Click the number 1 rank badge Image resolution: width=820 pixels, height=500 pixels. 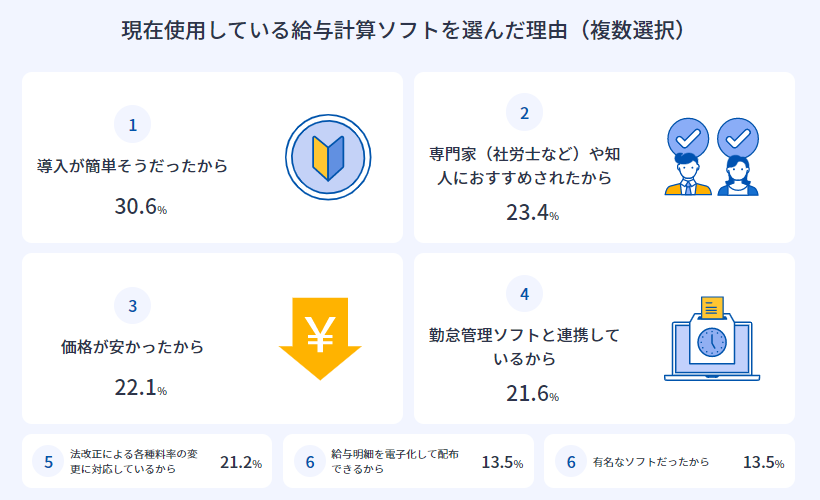click(132, 125)
